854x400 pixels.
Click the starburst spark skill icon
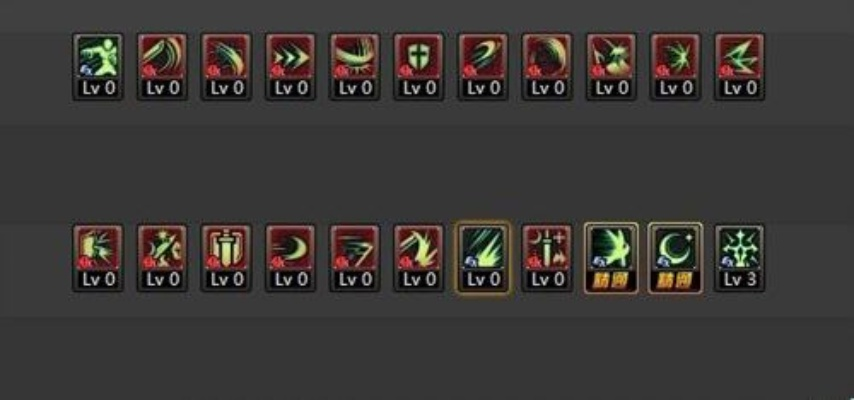click(x=675, y=66)
